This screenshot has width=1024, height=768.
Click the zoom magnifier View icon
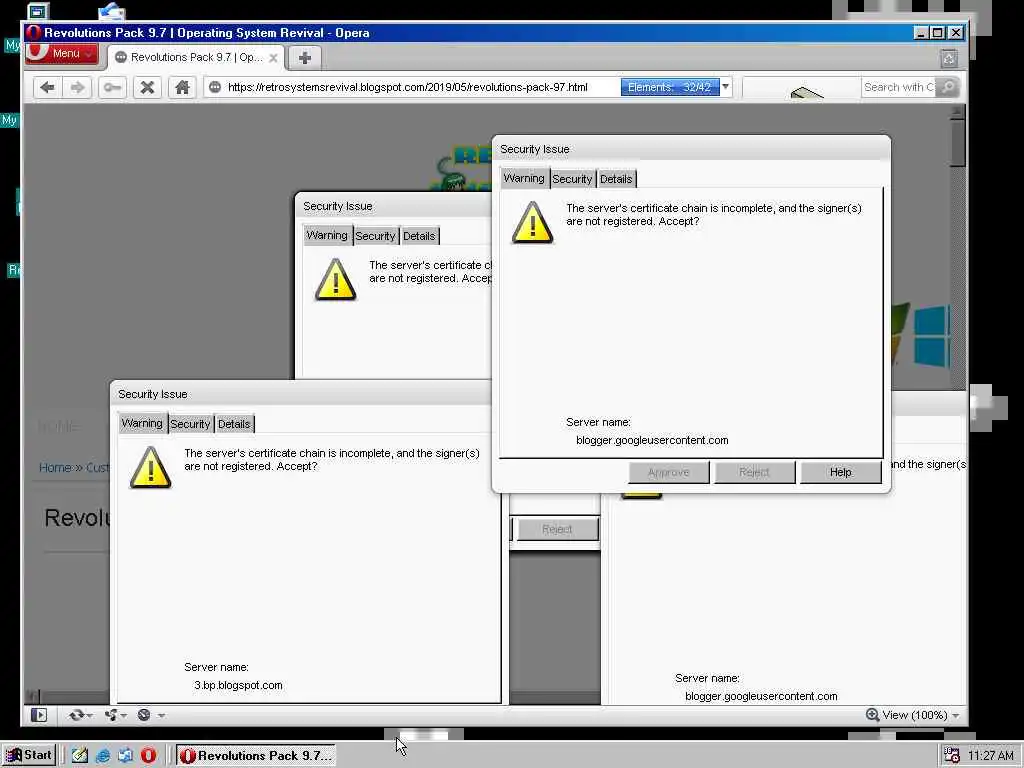[x=872, y=715]
